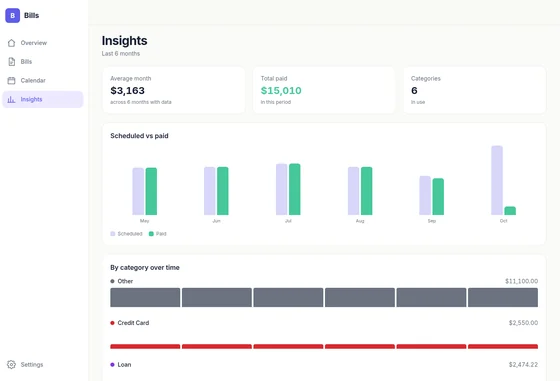Click the Loan purple dot
This screenshot has width=560, height=381.
[112, 365]
